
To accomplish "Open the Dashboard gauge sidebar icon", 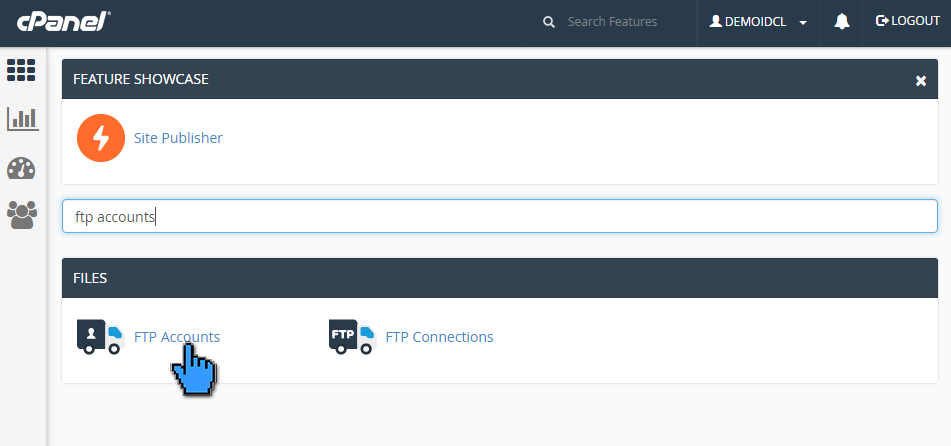I will [x=21, y=168].
